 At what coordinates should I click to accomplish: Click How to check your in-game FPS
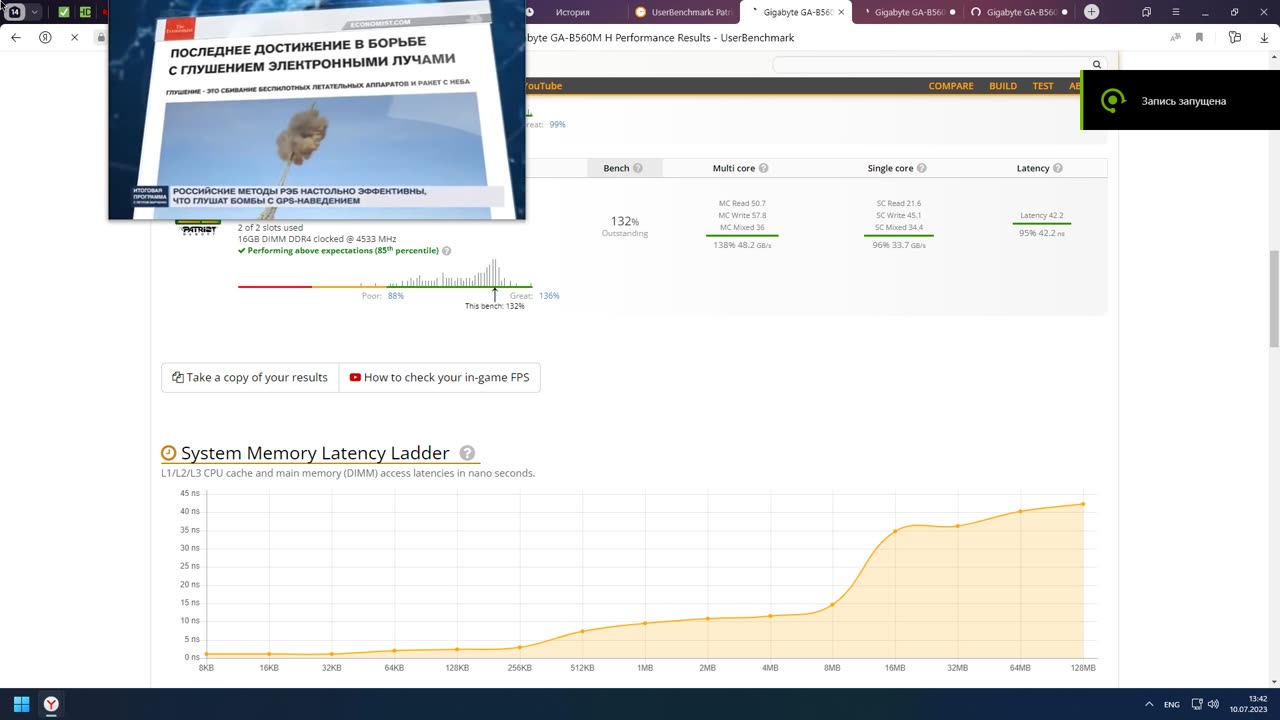click(440, 377)
